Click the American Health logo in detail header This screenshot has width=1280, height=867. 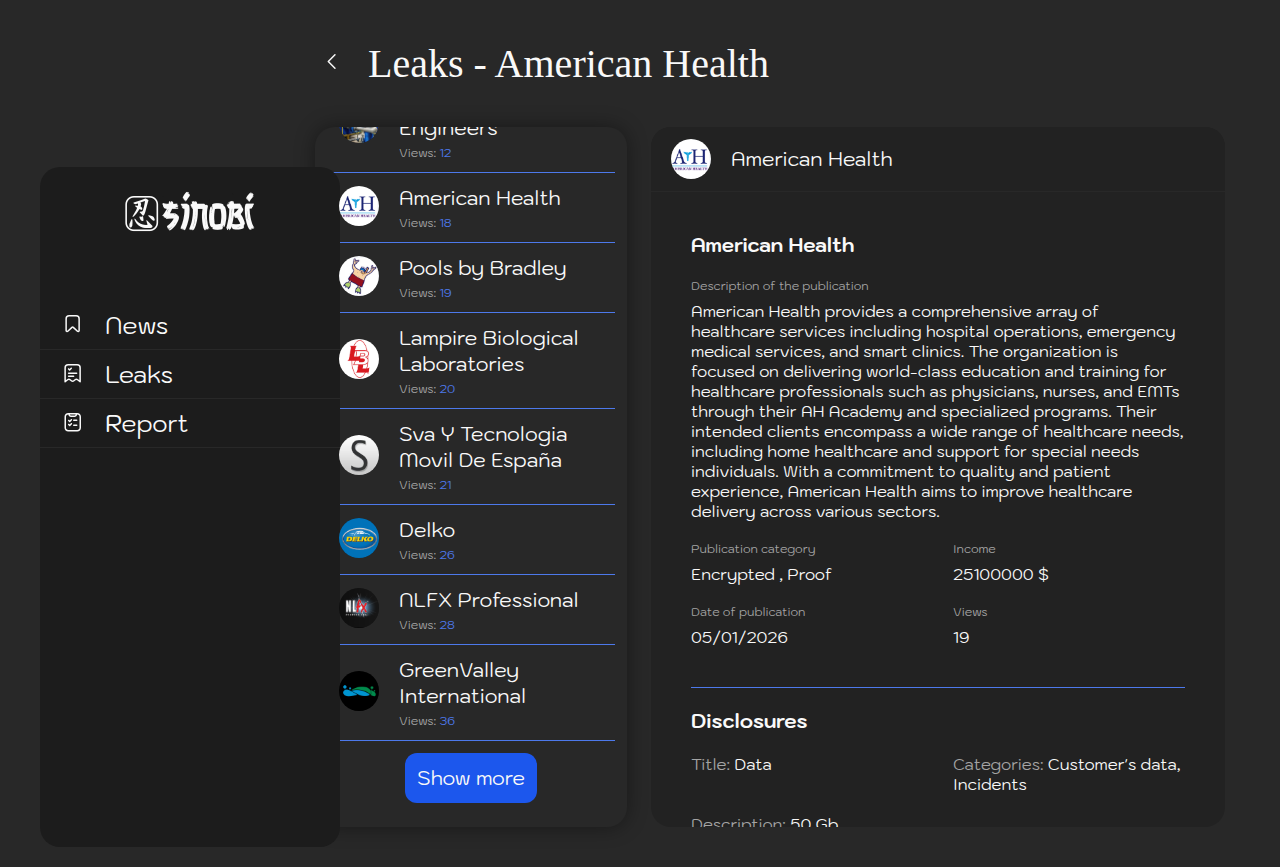pos(691,159)
